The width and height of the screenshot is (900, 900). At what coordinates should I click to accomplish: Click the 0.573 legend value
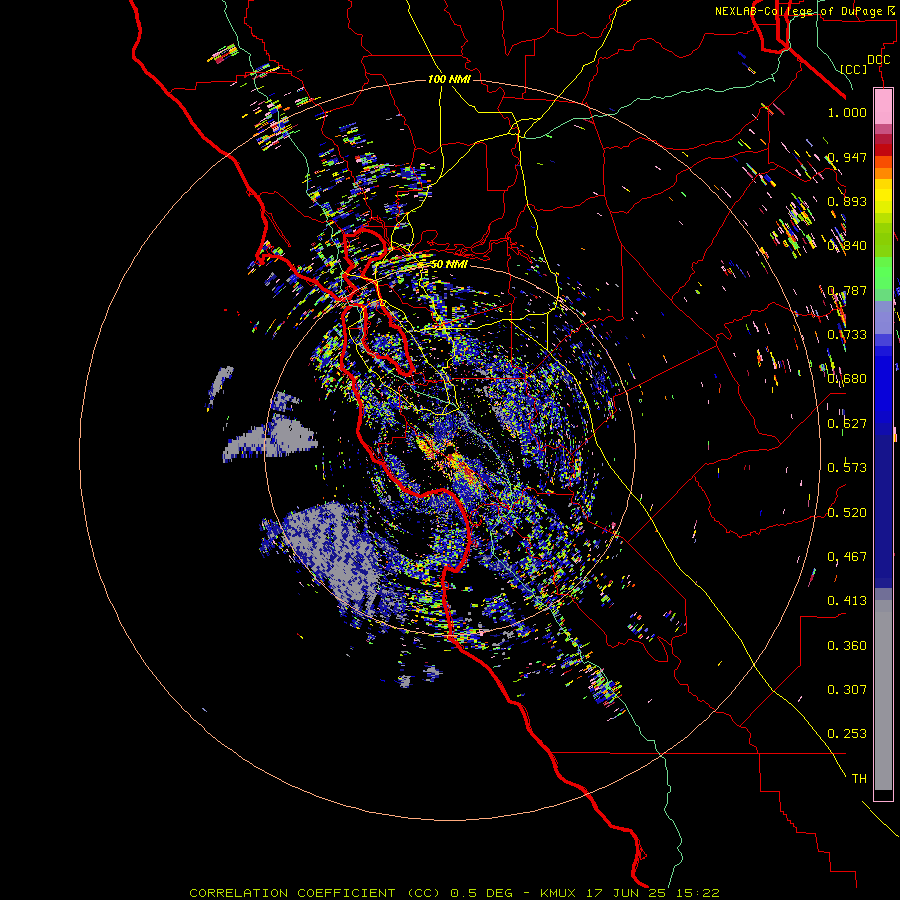847,468
